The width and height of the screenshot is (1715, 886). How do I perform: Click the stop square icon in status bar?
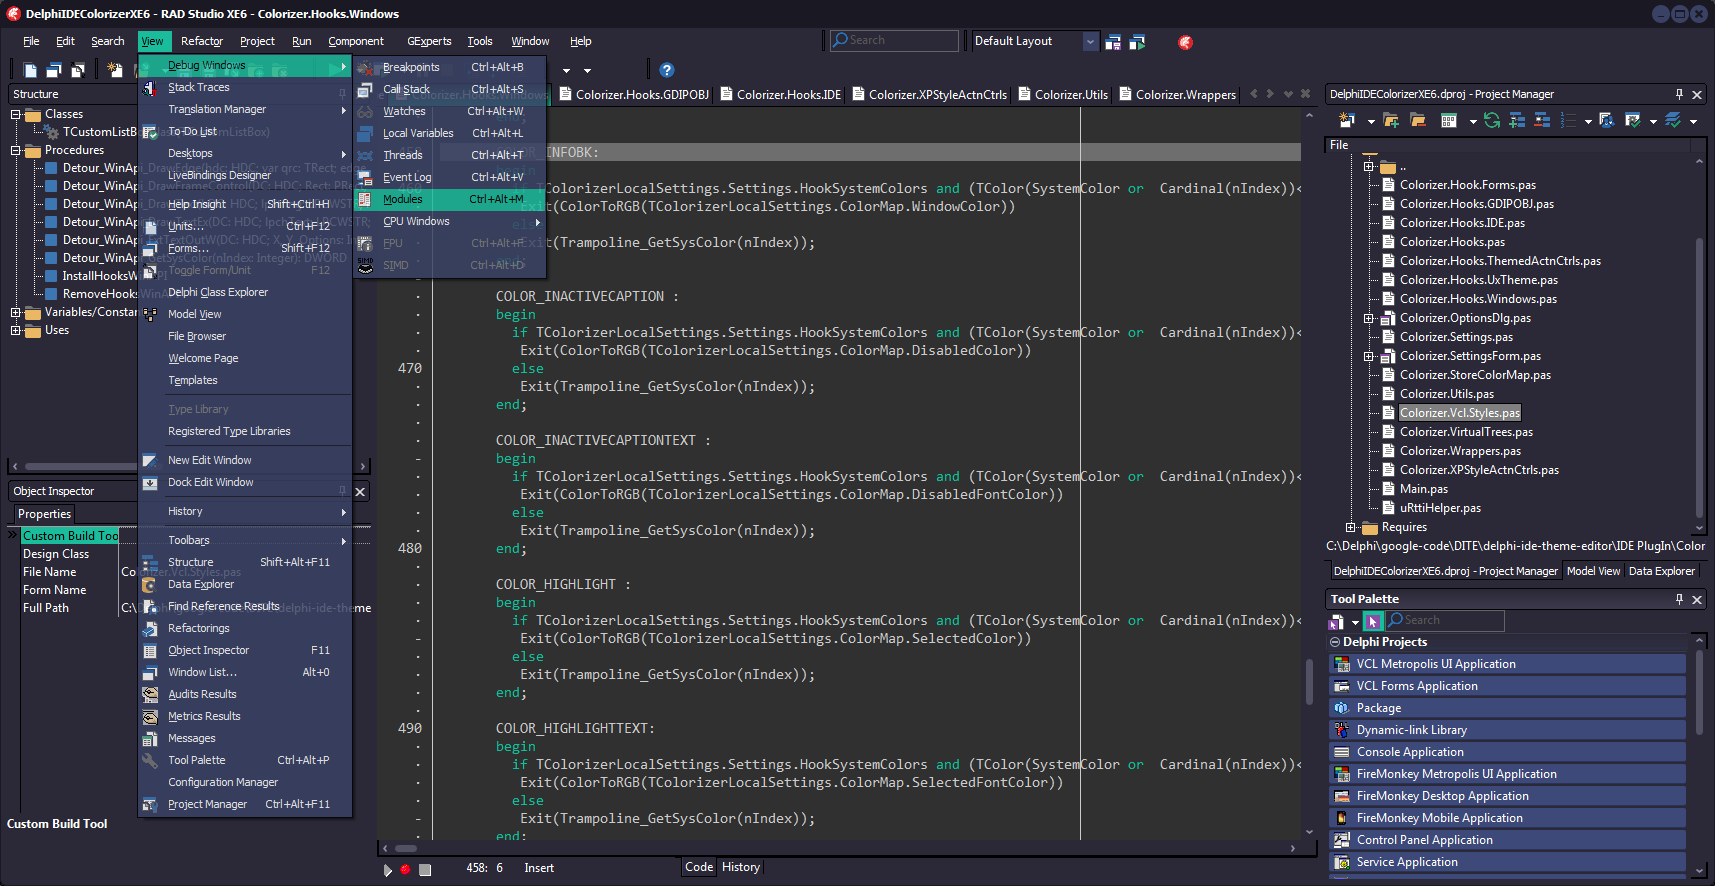click(425, 869)
